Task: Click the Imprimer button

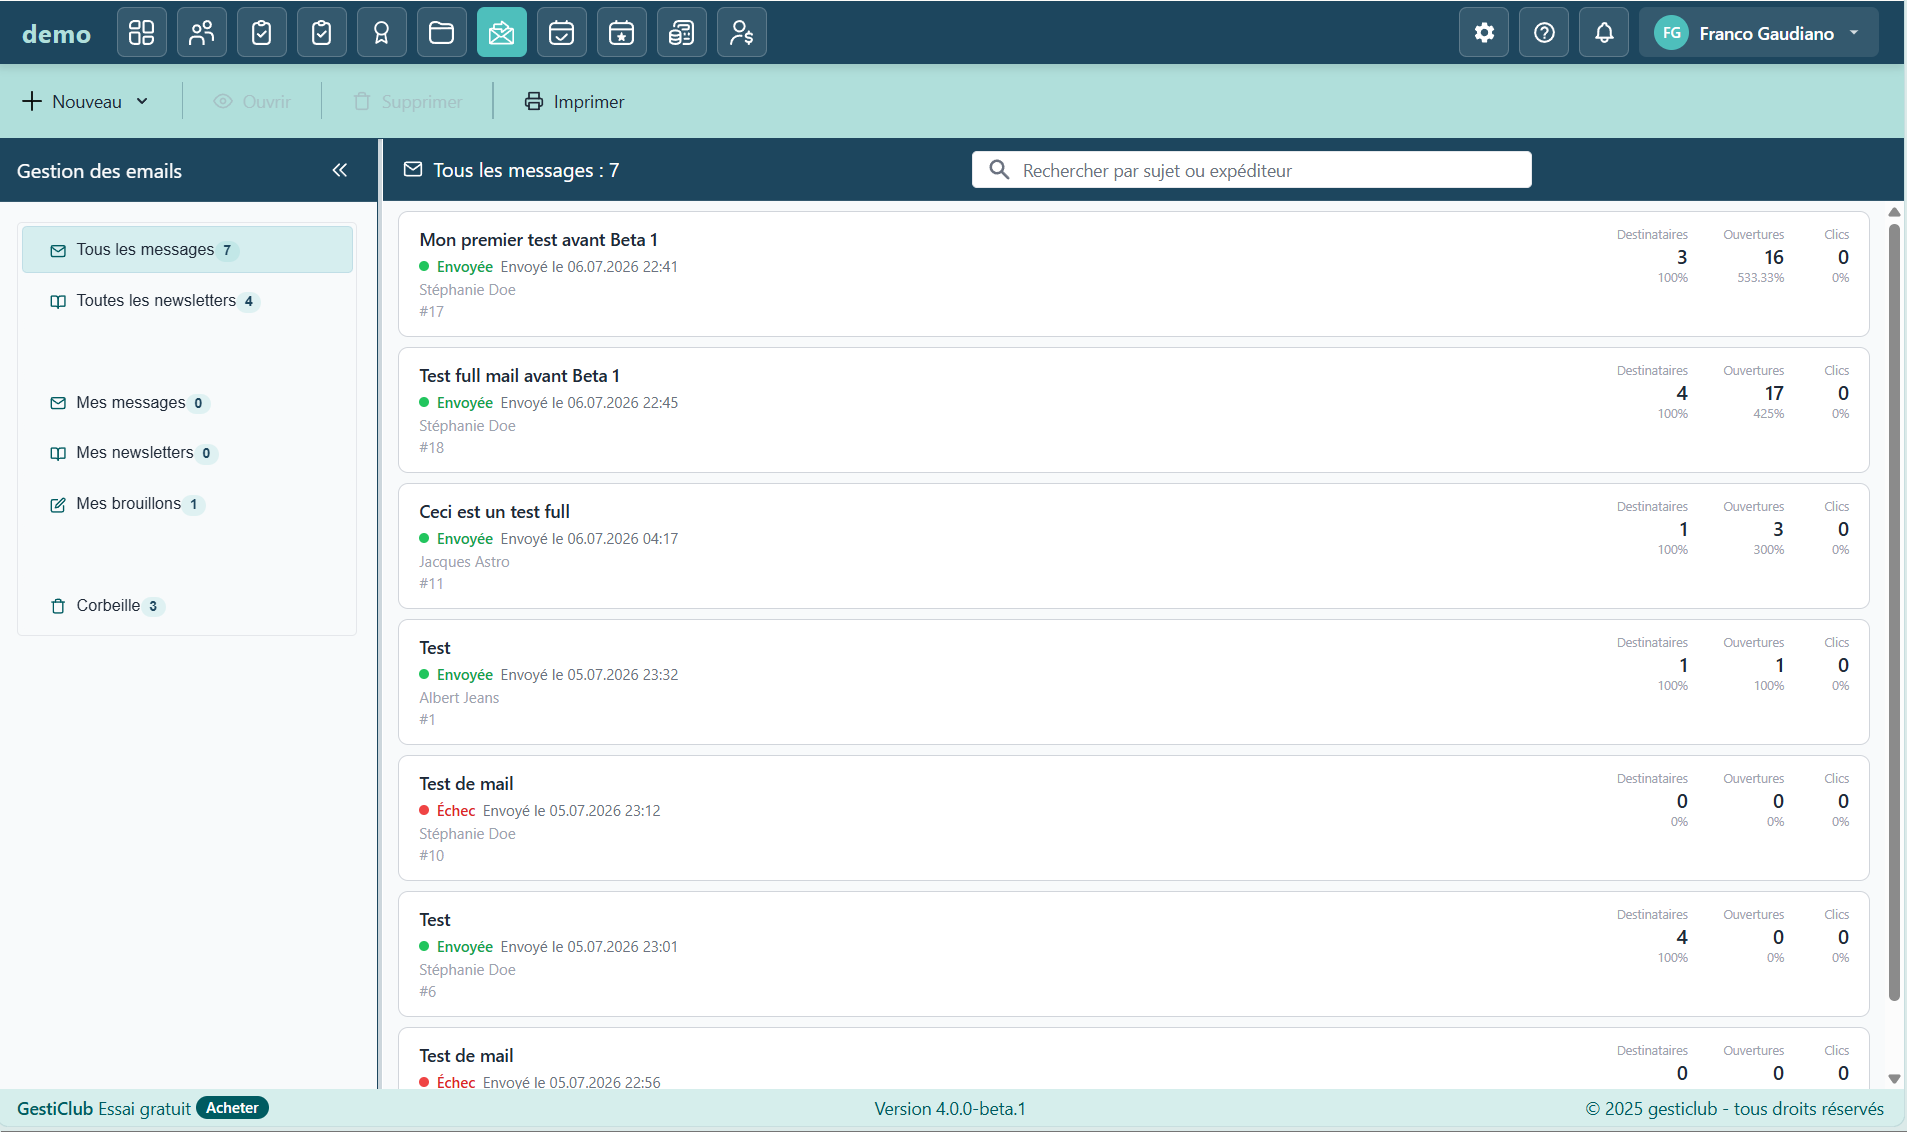Action: pos(574,101)
